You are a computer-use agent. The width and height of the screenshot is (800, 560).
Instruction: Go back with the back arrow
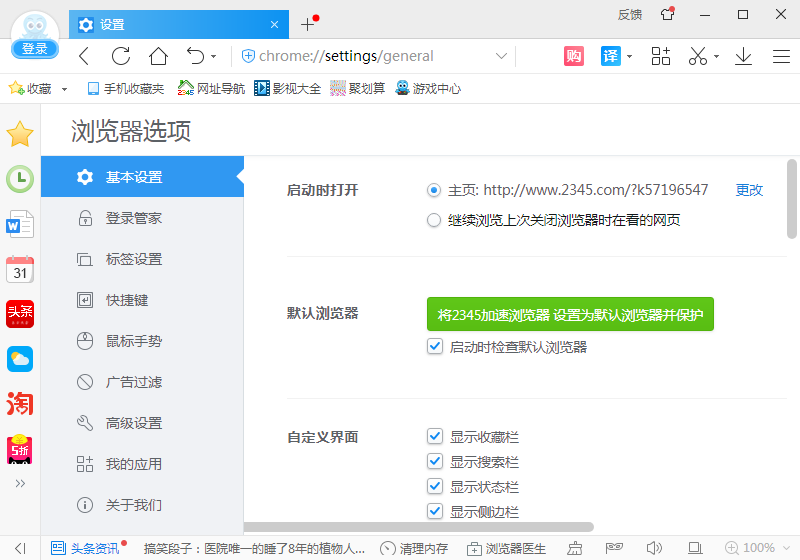(84, 56)
